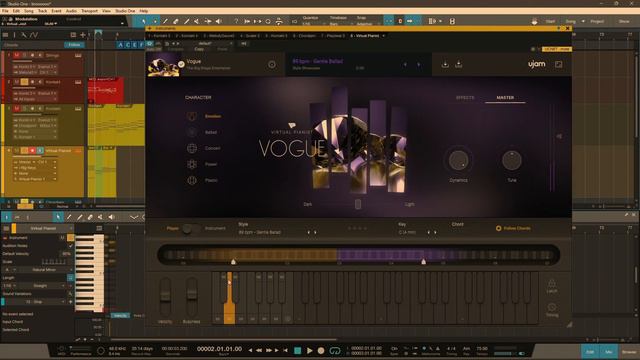Image resolution: width=640 pixels, height=360 pixels.
Task: Open the Virtual Pianist tab dropdown arrow
Action: point(384,36)
